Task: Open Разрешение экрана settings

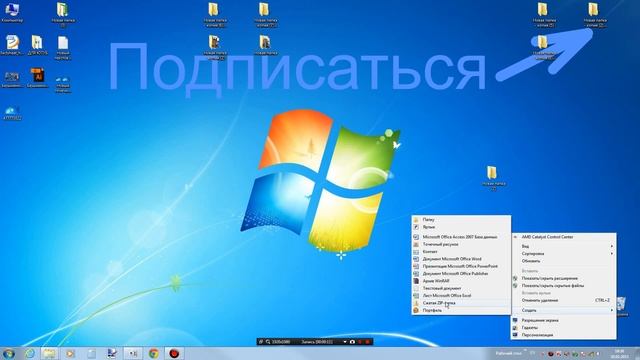Action: click(x=563, y=320)
